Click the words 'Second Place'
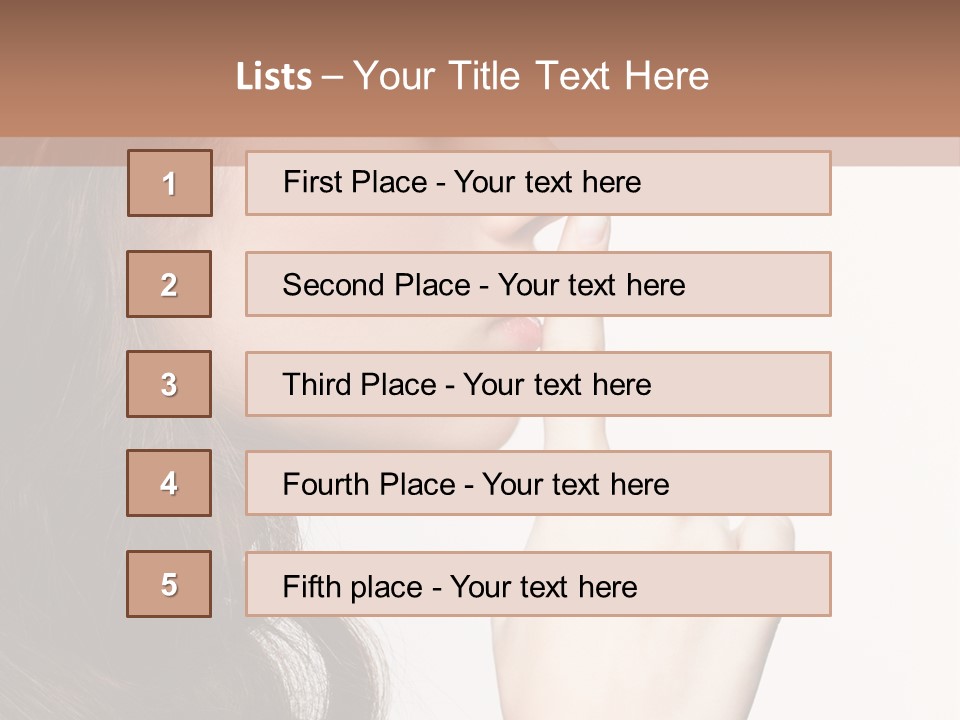This screenshot has width=960, height=720. click(x=375, y=285)
